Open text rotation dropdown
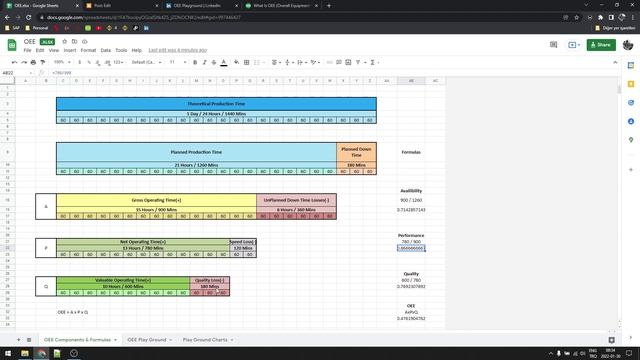The width and height of the screenshot is (640, 360). (315, 62)
